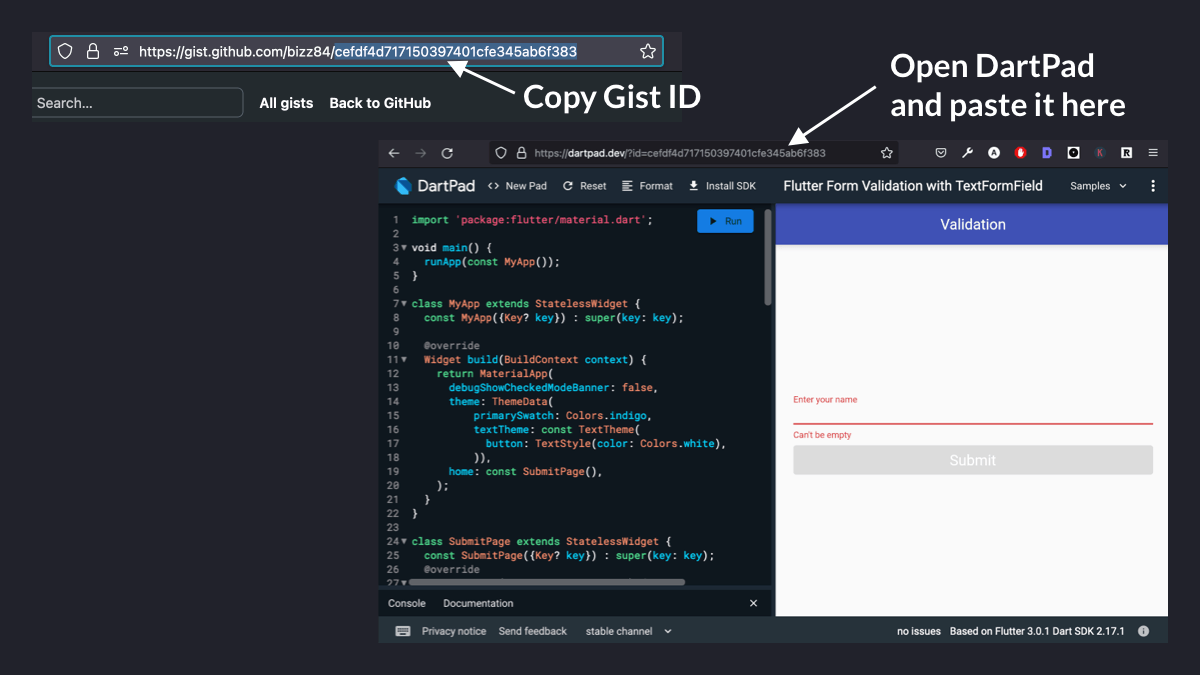Click the Enter your name text field
Image resolution: width=1200 pixels, height=675 pixels.
973,408
